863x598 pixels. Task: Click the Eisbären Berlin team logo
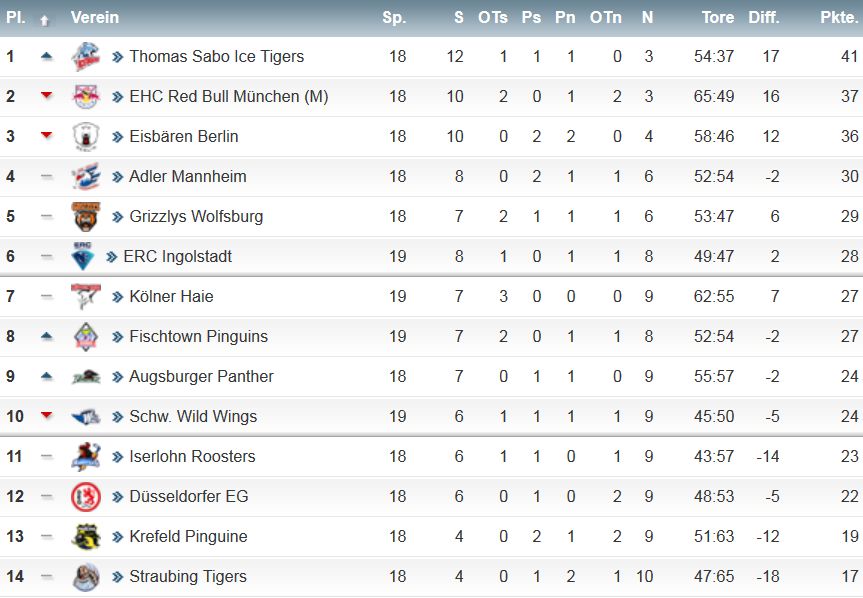click(86, 136)
